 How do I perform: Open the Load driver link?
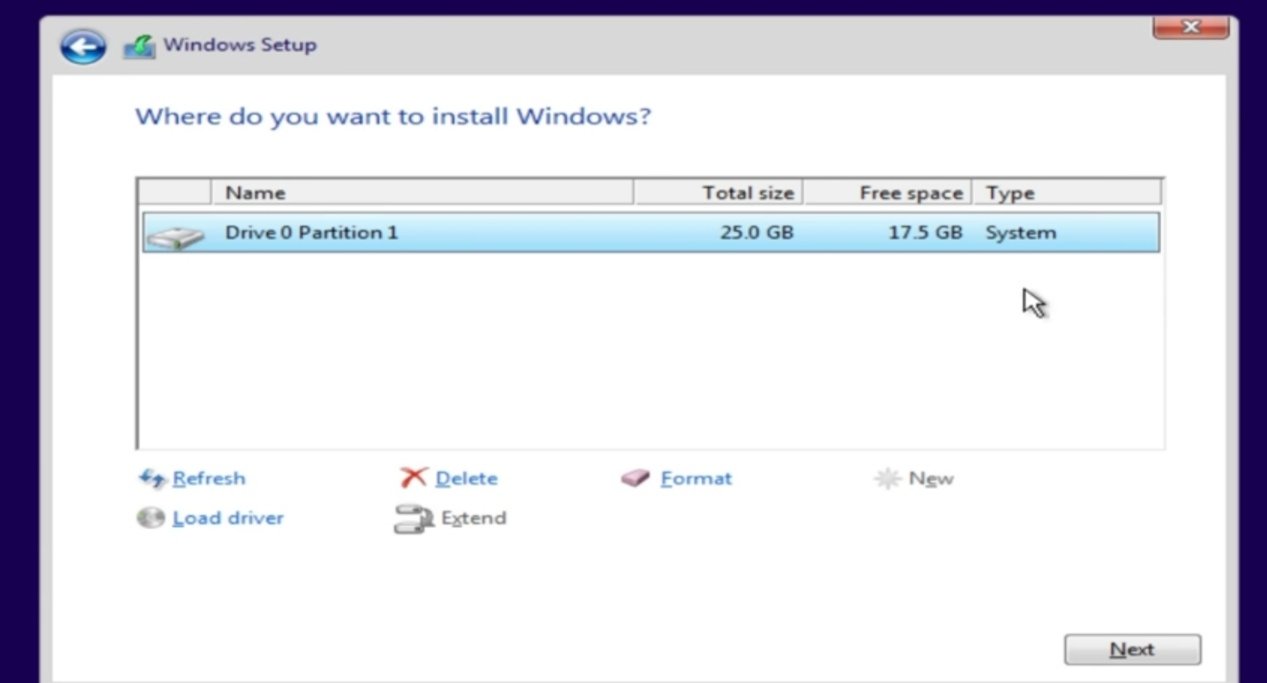tap(228, 518)
